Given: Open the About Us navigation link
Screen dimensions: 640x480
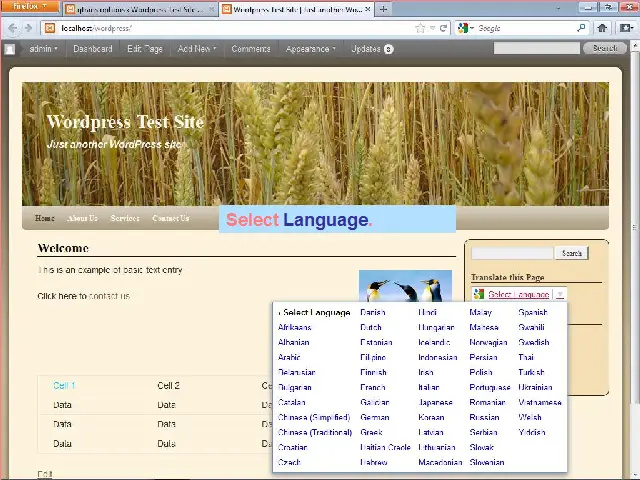Looking at the screenshot, I should tap(82, 218).
